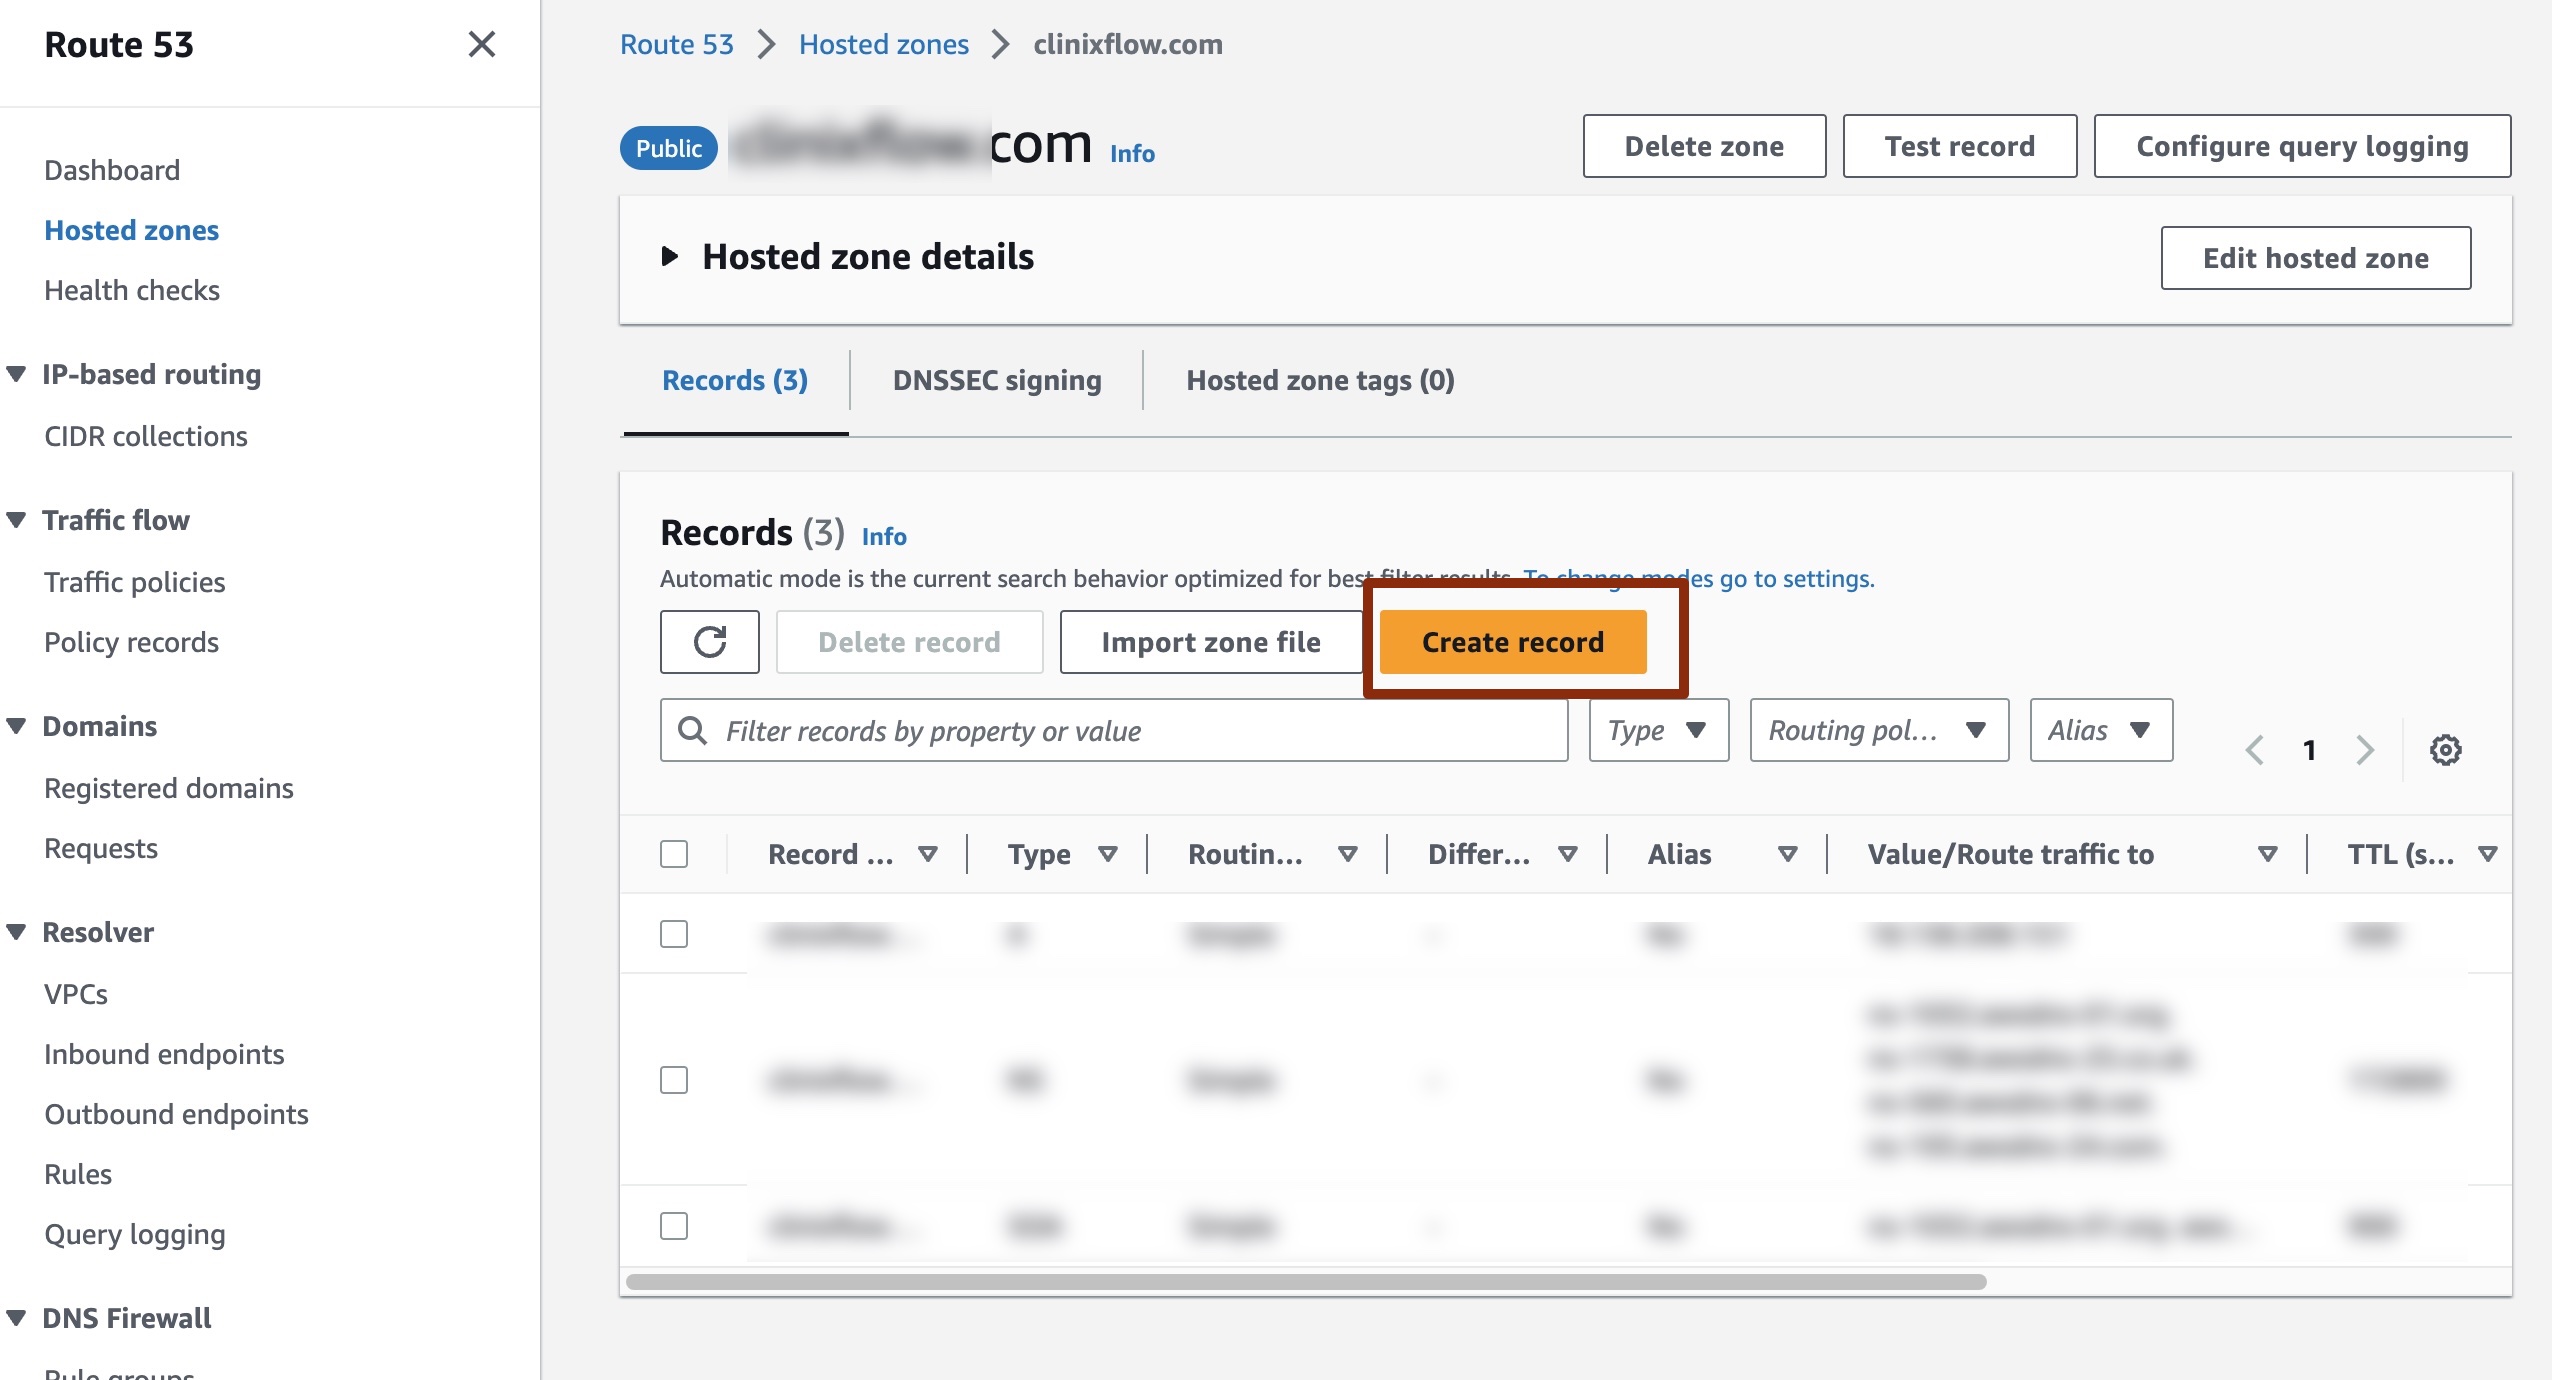
Task: Open records table settings gear
Action: tap(2446, 750)
